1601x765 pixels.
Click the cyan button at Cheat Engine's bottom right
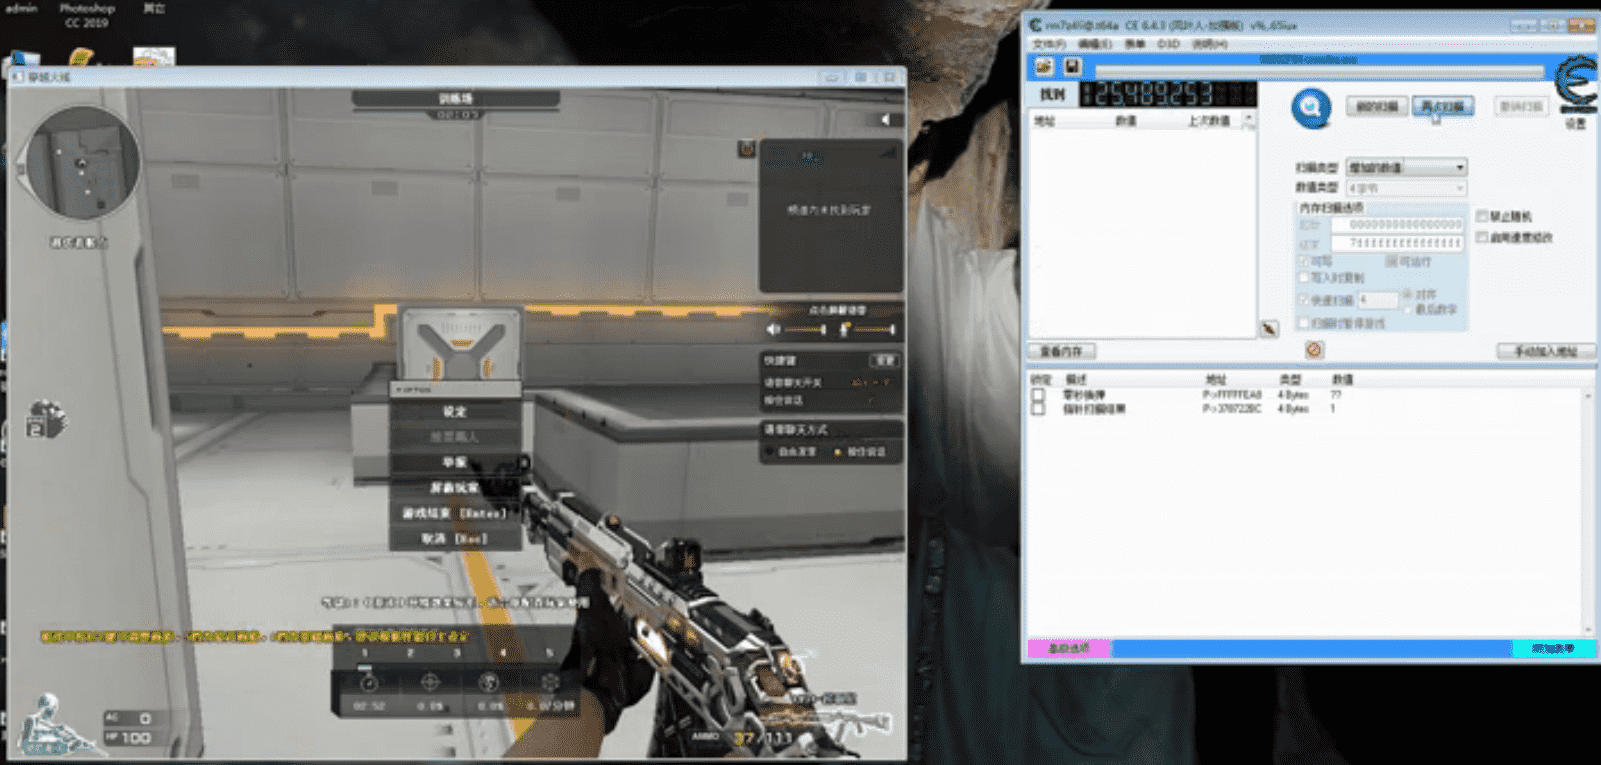[x=1553, y=649]
